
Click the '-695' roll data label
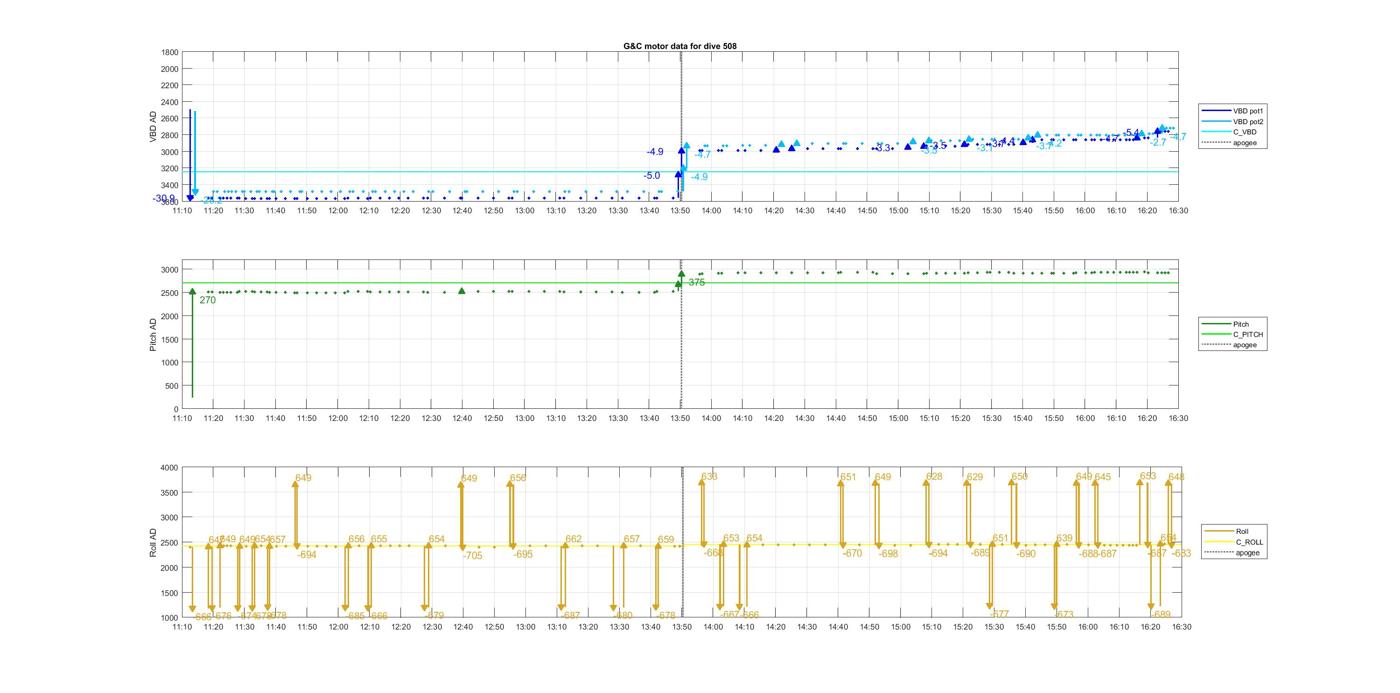point(523,555)
